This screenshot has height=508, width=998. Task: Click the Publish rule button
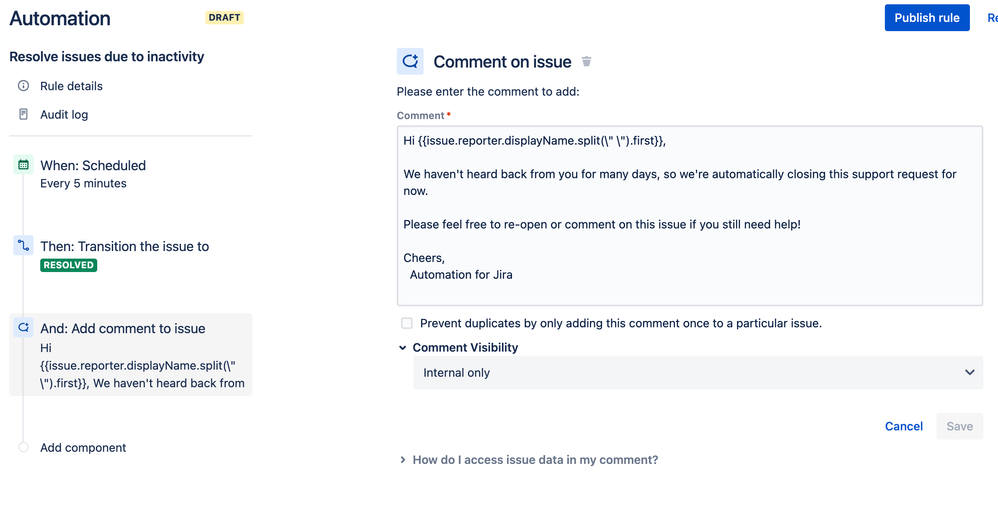pyautogui.click(x=927, y=18)
